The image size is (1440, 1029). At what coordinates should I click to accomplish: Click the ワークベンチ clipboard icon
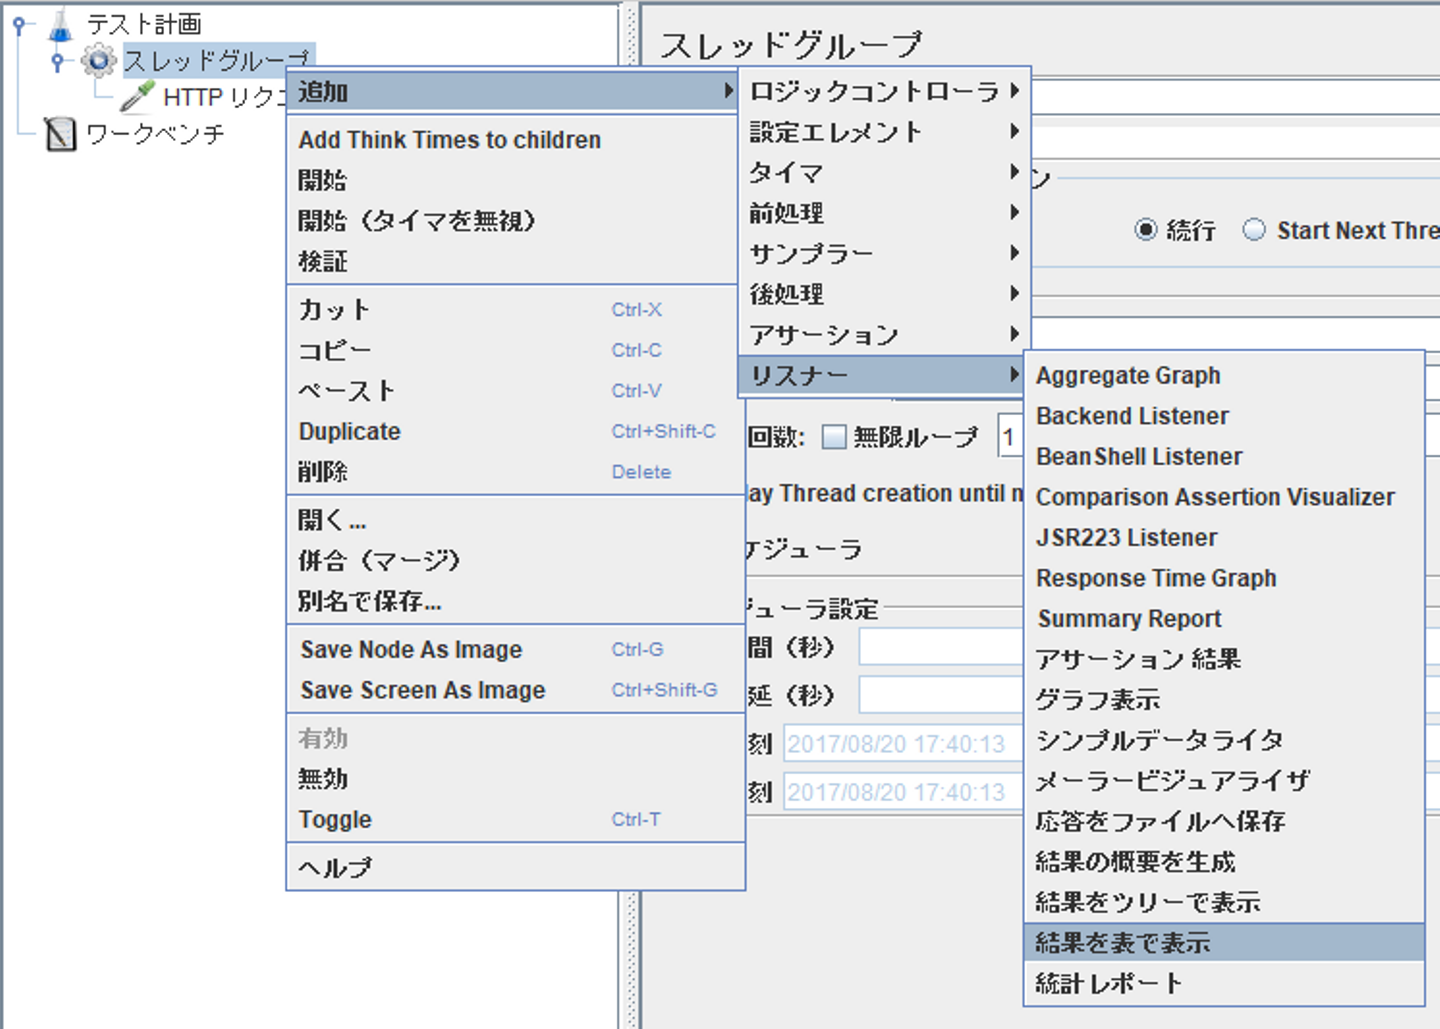click(60, 134)
